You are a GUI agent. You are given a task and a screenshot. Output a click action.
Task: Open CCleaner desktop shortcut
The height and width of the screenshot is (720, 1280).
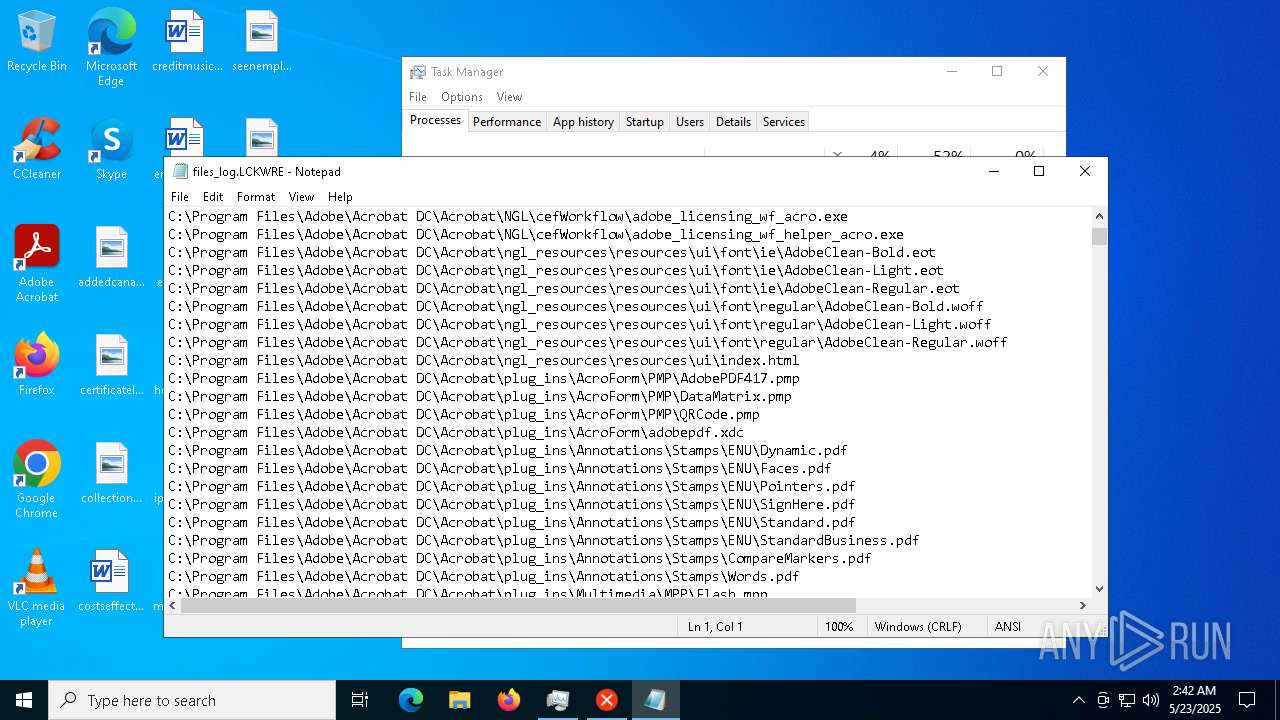tap(37, 150)
